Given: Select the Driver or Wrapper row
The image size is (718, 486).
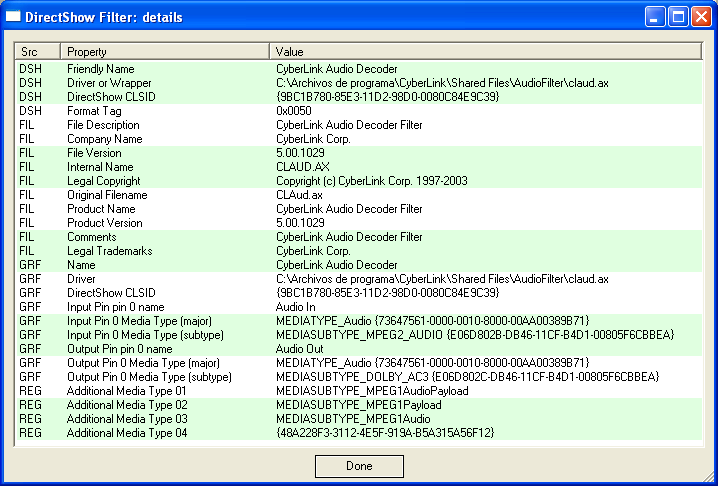Looking at the screenshot, I should coord(359,83).
